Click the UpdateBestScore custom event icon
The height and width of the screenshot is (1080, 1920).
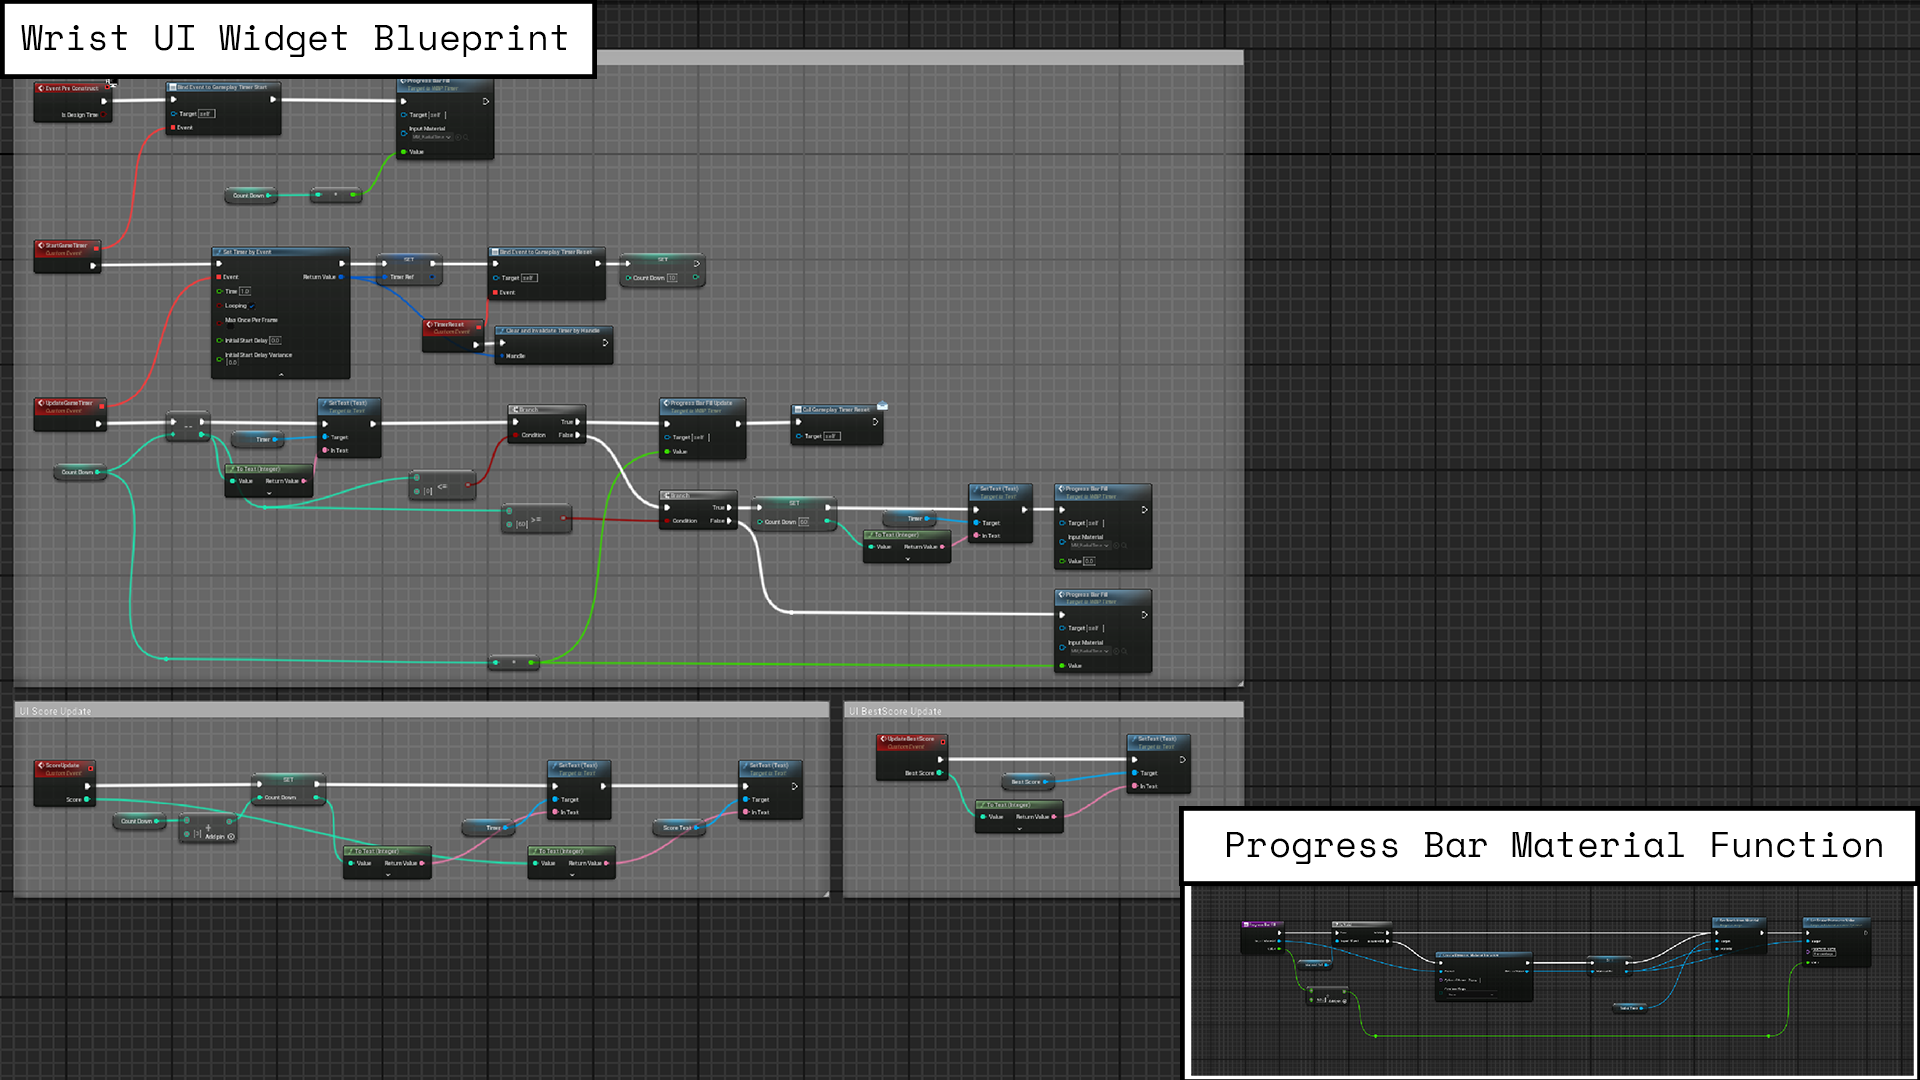[x=883, y=739]
